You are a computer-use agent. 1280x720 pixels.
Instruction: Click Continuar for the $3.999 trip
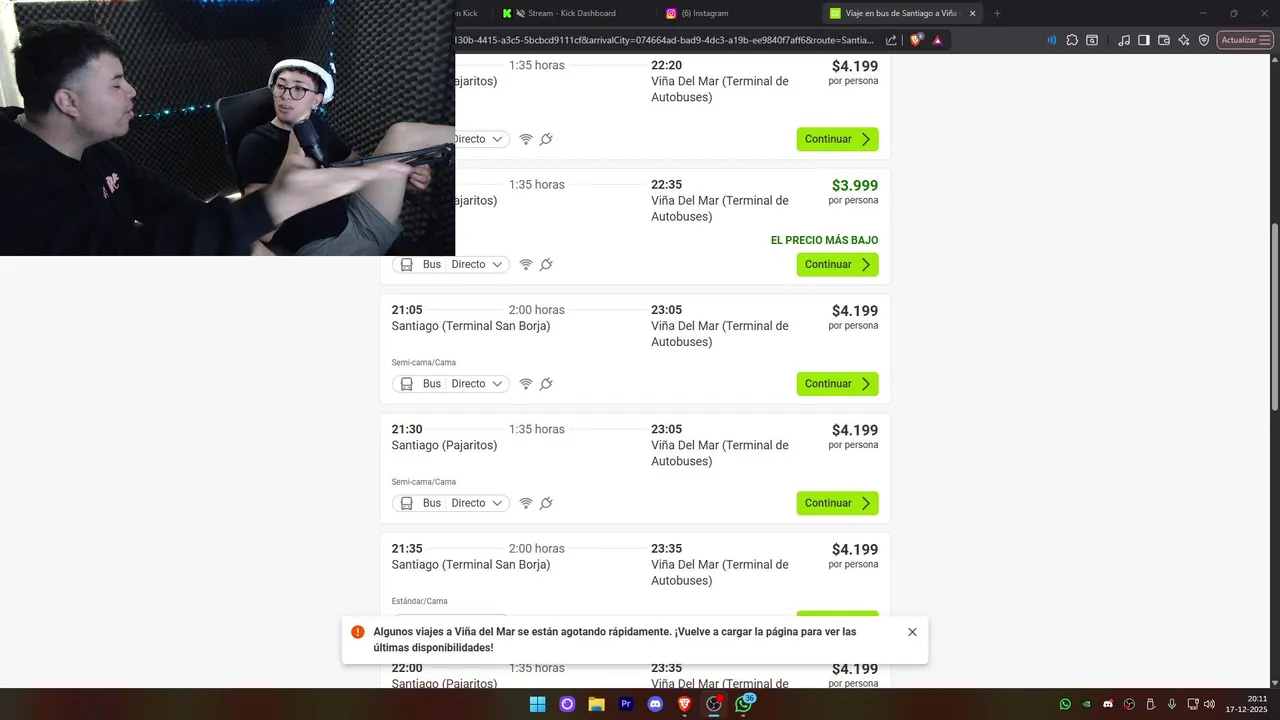(x=837, y=265)
